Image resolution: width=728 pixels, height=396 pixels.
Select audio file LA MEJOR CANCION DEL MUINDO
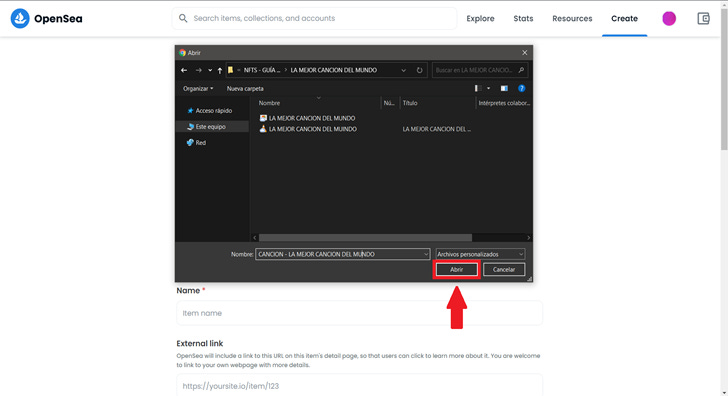coord(308,129)
